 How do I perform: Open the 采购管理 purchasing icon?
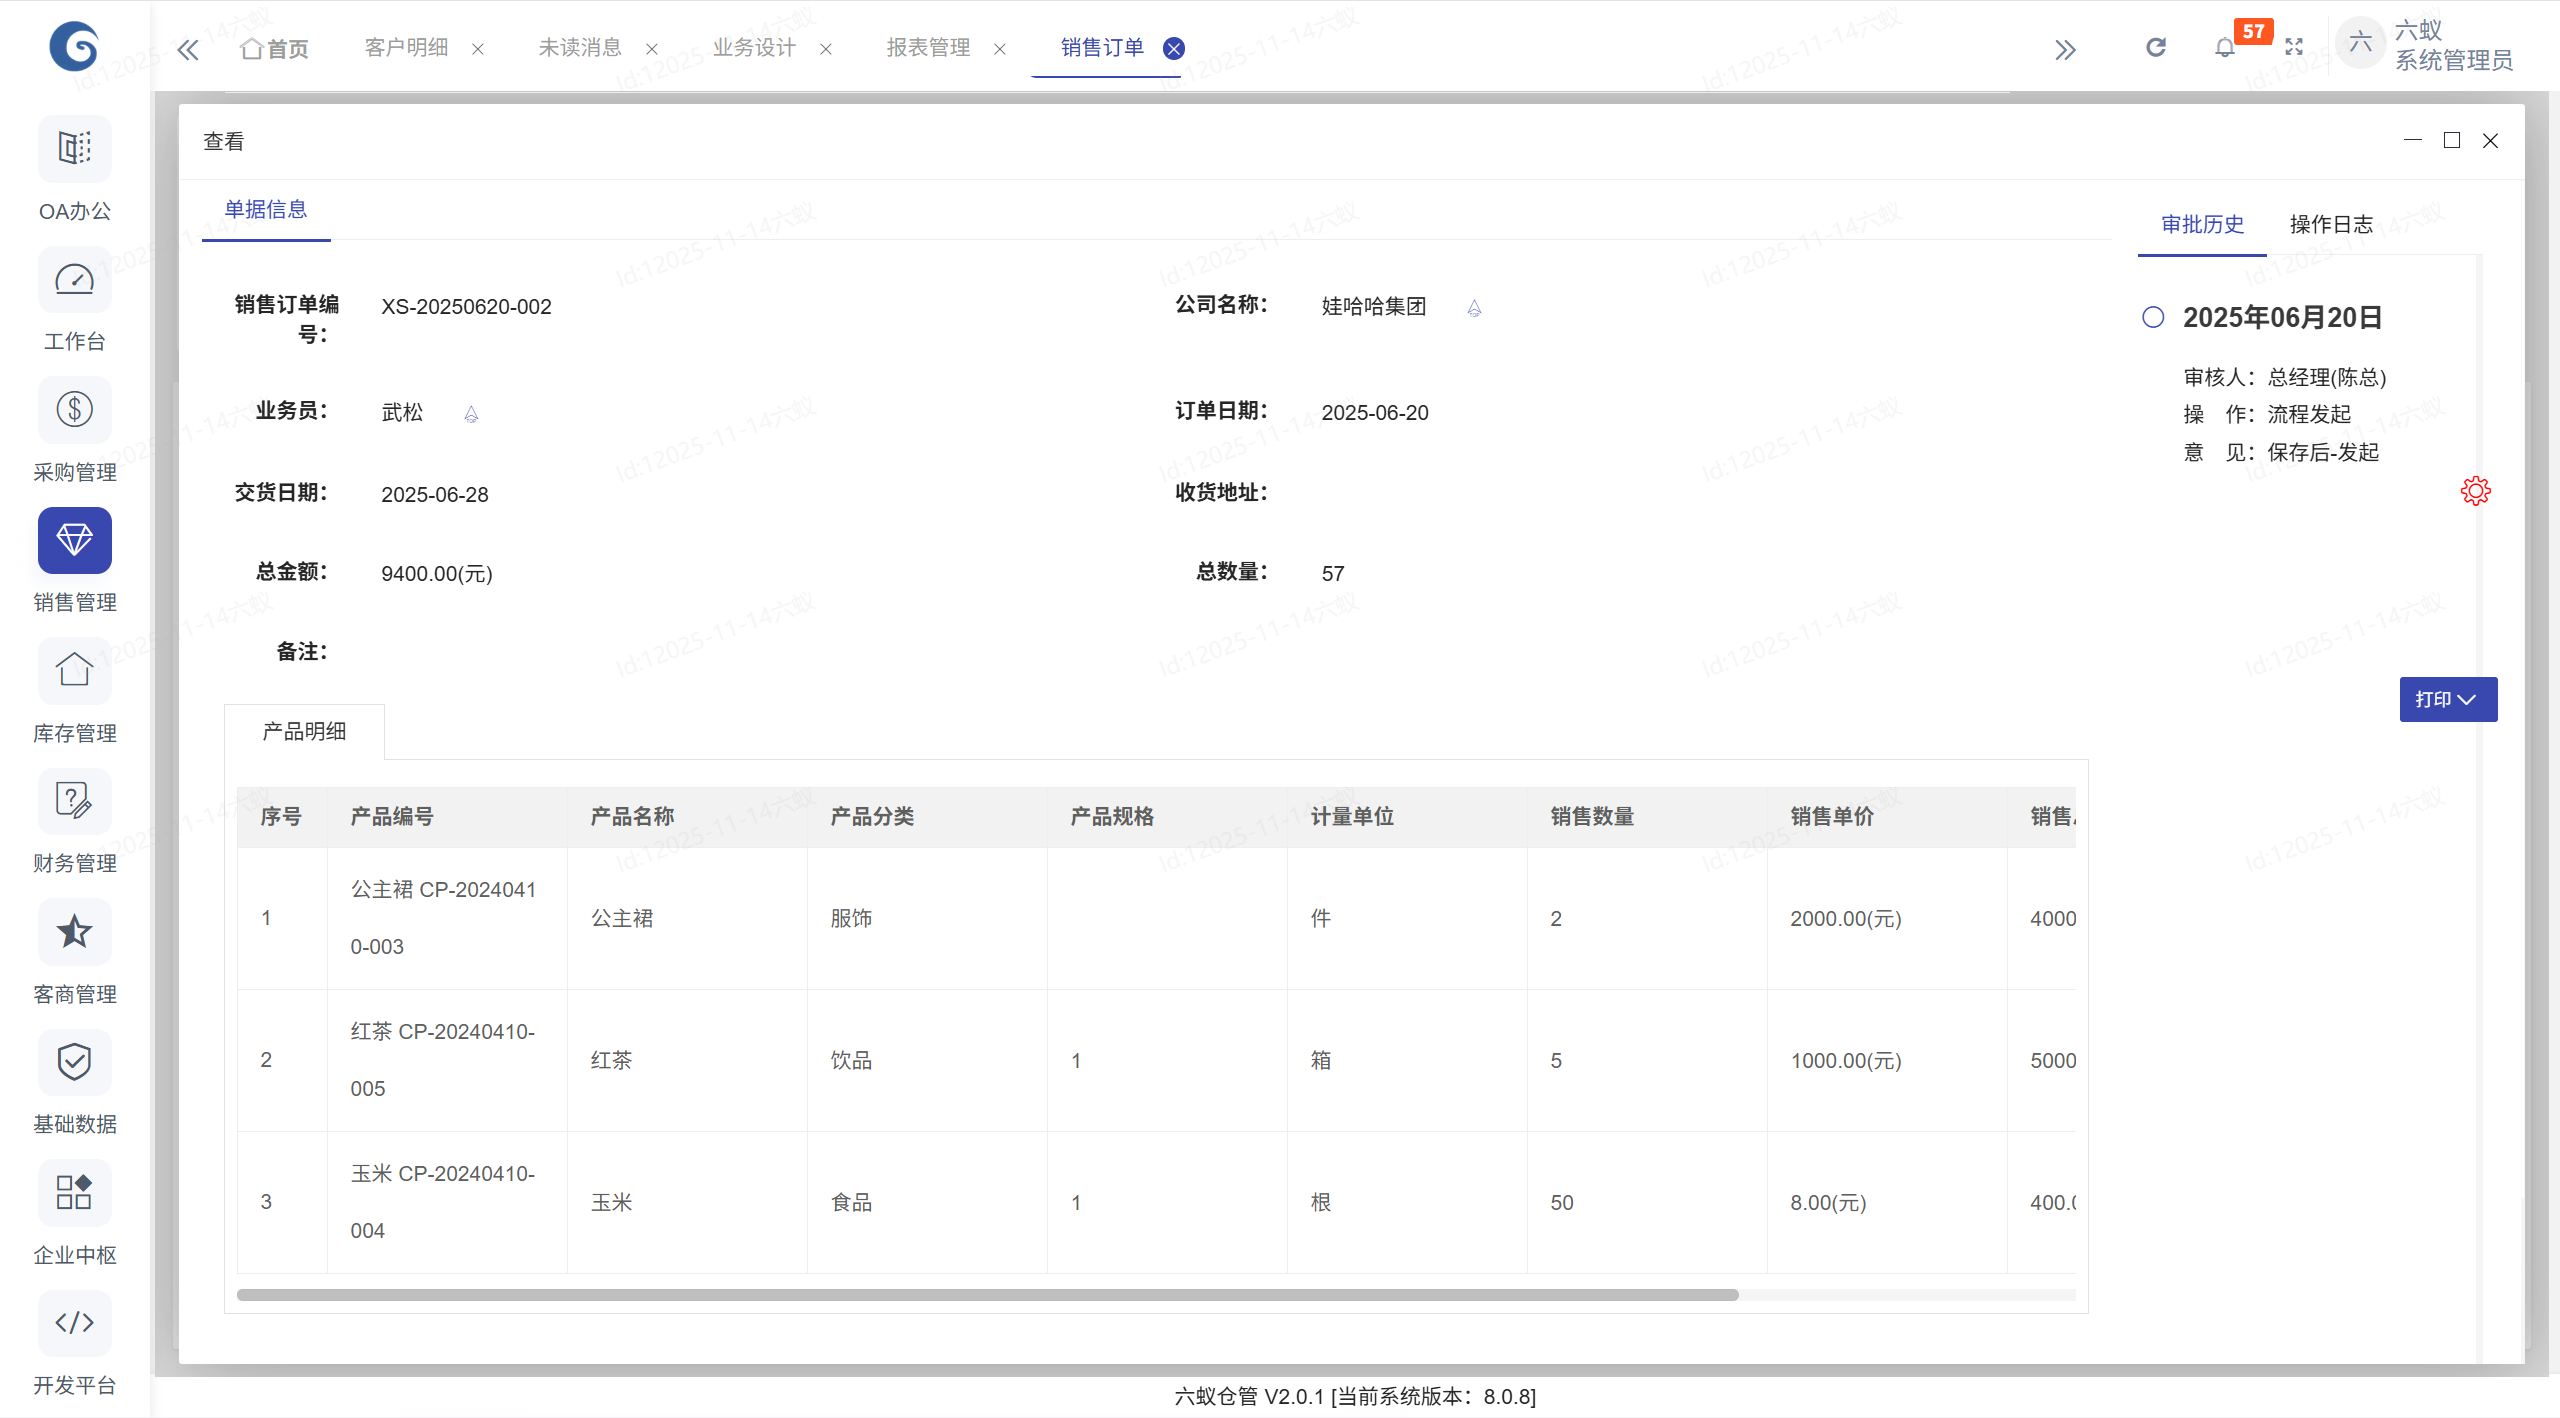click(x=75, y=410)
